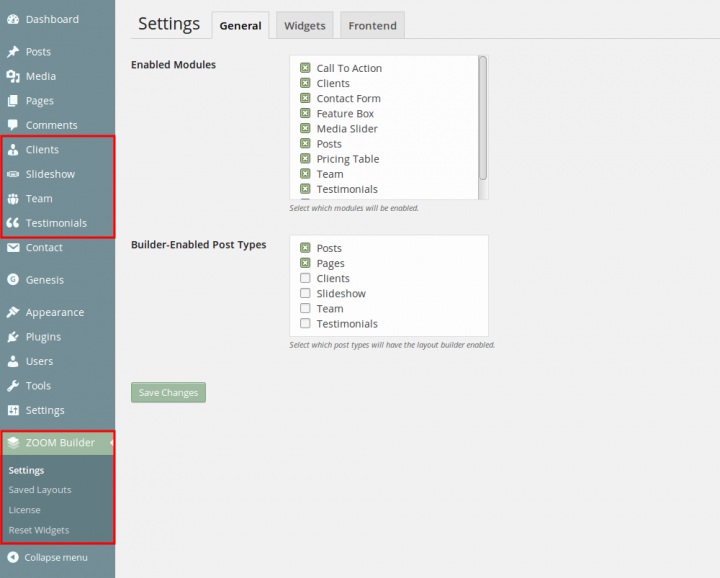Click the Slideshow icon in sidebar
720x578 pixels.
[13, 174]
